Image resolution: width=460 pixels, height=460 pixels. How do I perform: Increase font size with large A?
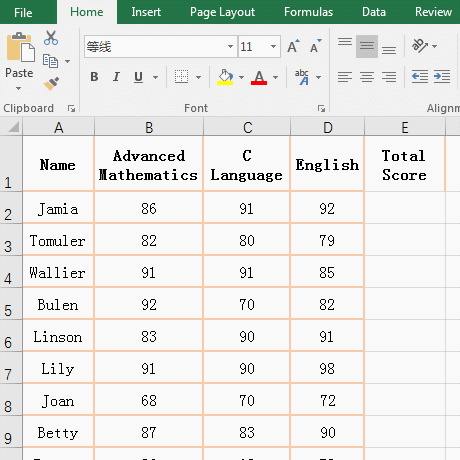click(x=293, y=46)
